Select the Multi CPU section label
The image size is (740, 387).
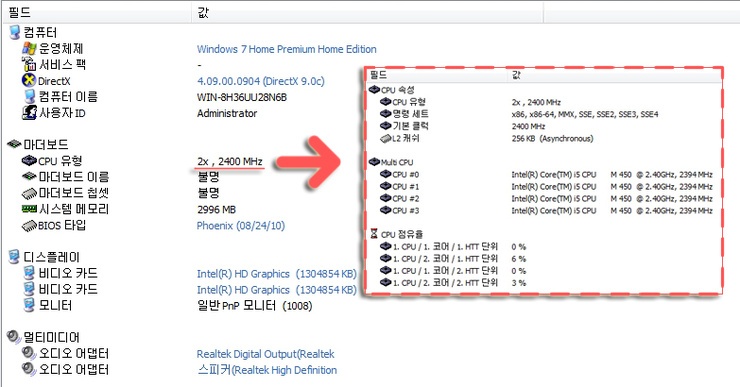[397, 162]
